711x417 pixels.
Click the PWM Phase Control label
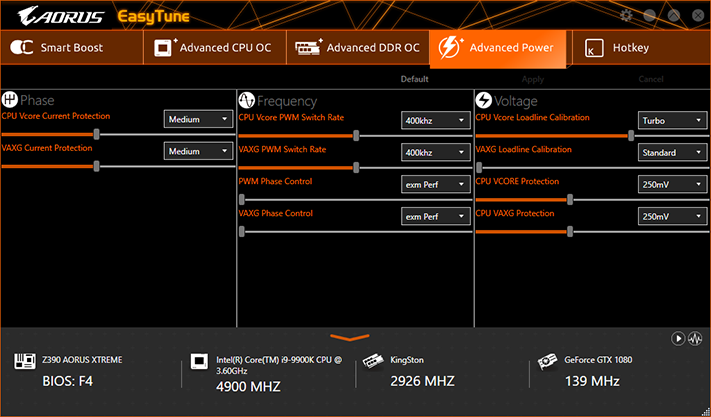275,181
